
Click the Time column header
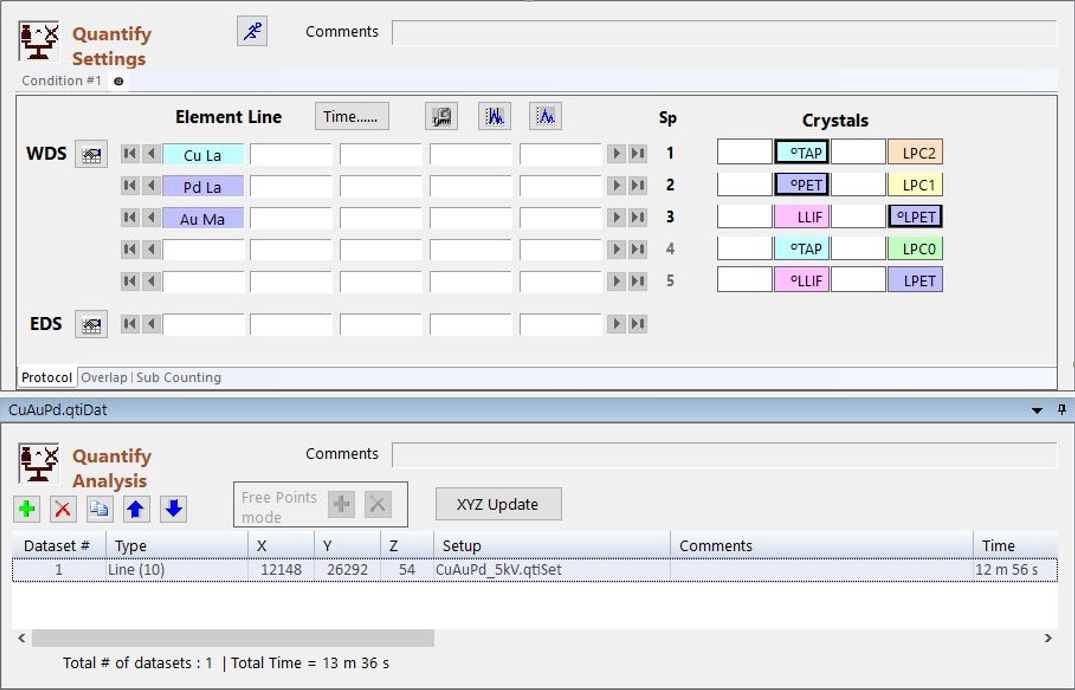pyautogui.click(x=1015, y=546)
